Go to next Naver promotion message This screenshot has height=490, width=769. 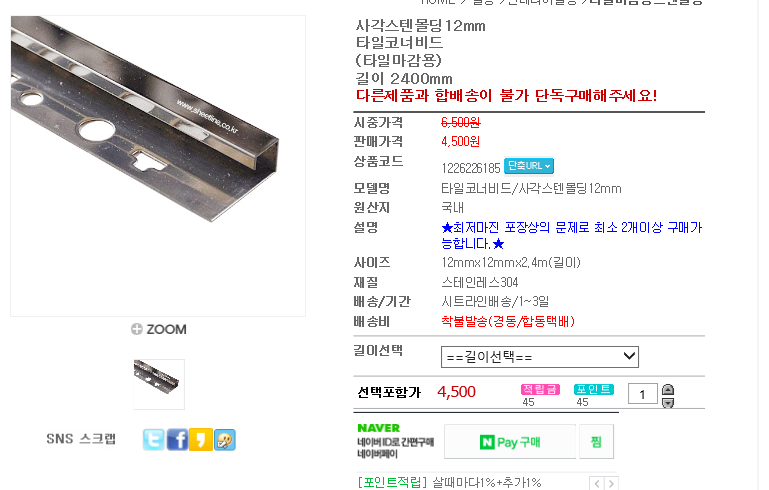coord(611,484)
